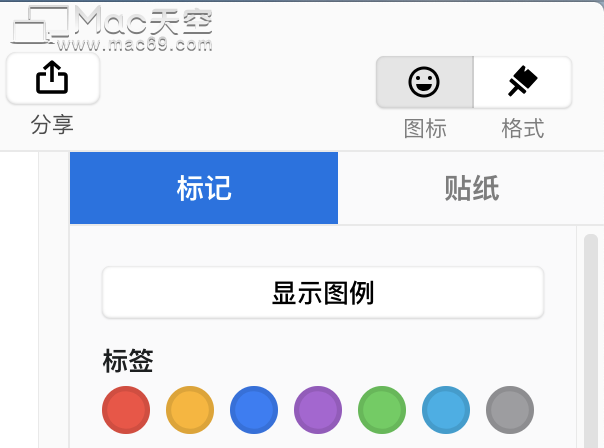This screenshot has height=448, width=604.
Task: Switch to the 标记 tab
Action: tap(204, 188)
